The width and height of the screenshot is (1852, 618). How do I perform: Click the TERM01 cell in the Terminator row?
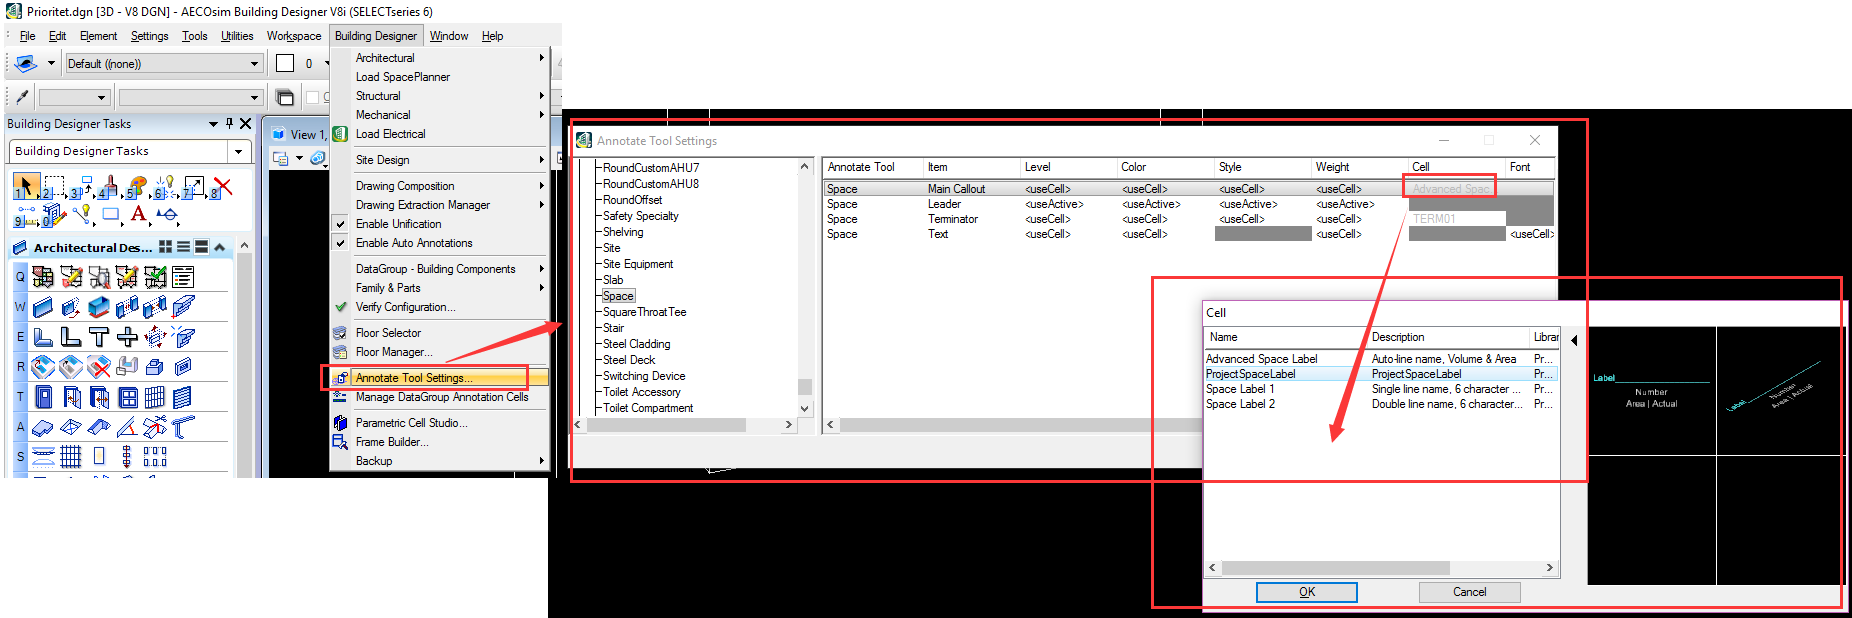(1456, 219)
